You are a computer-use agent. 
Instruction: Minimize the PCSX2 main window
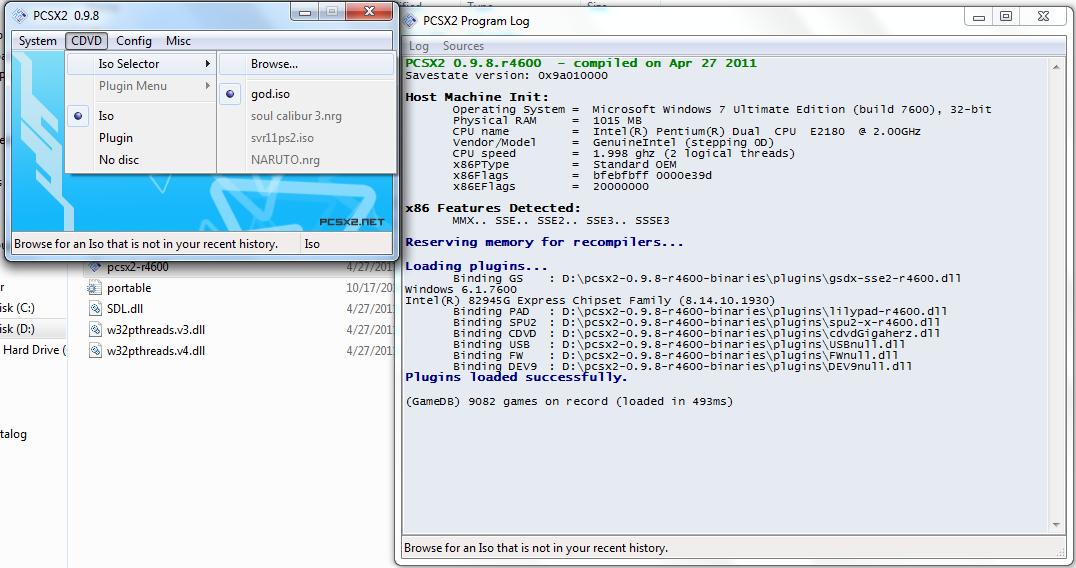point(305,12)
